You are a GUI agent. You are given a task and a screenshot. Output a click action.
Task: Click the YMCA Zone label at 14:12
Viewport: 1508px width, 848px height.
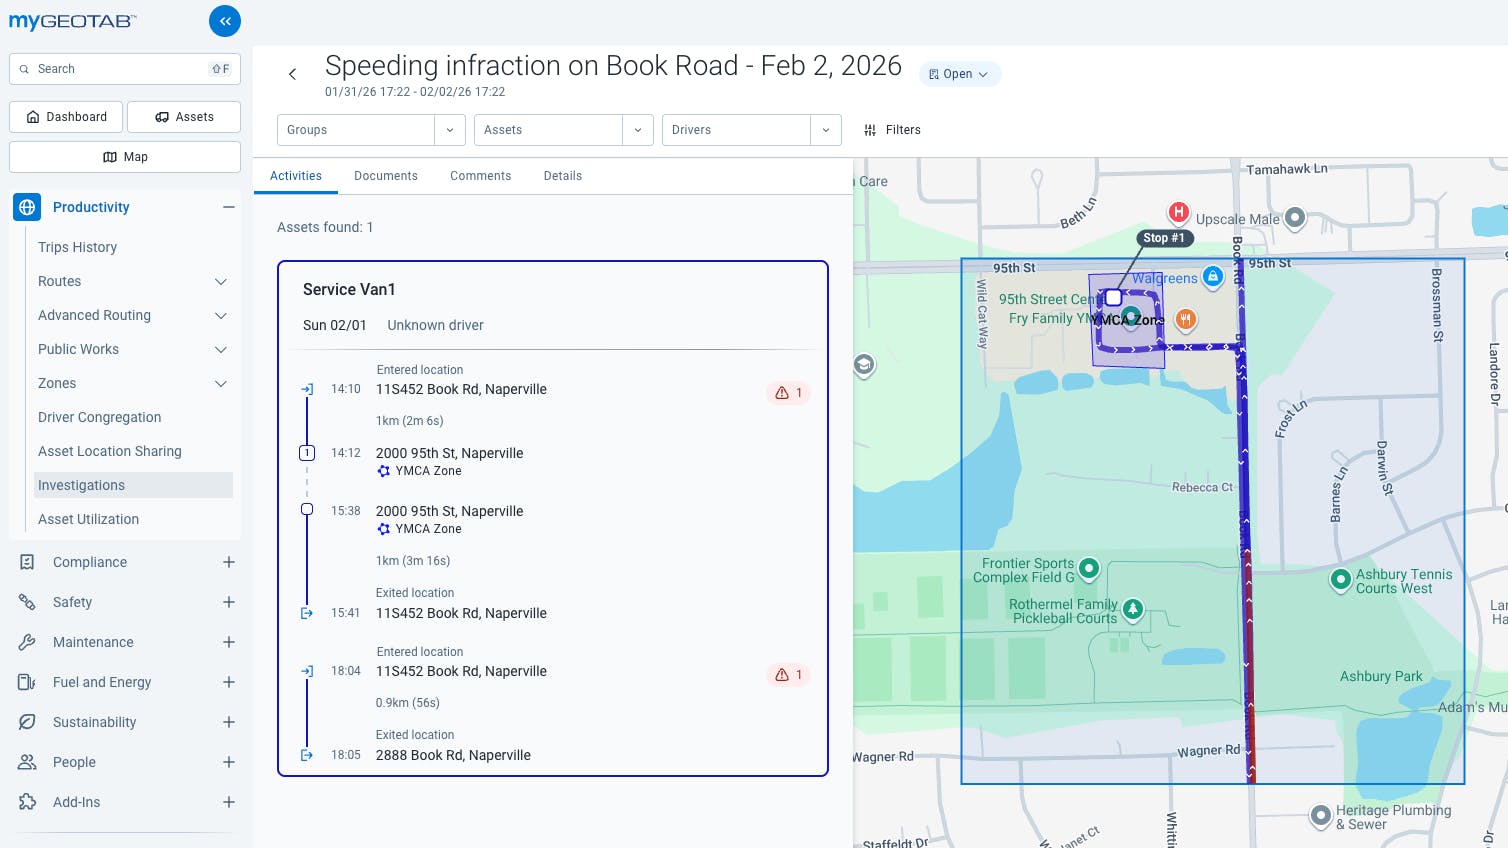428,471
